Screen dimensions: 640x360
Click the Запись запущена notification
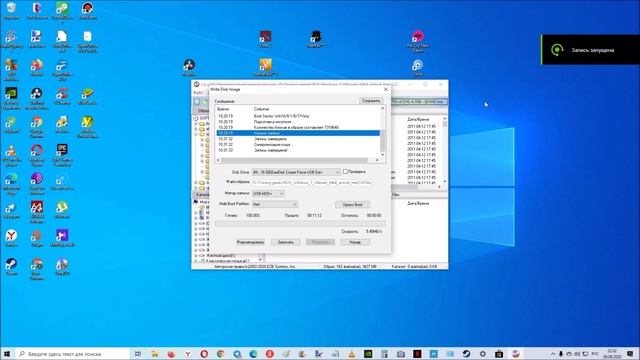[x=590, y=50]
